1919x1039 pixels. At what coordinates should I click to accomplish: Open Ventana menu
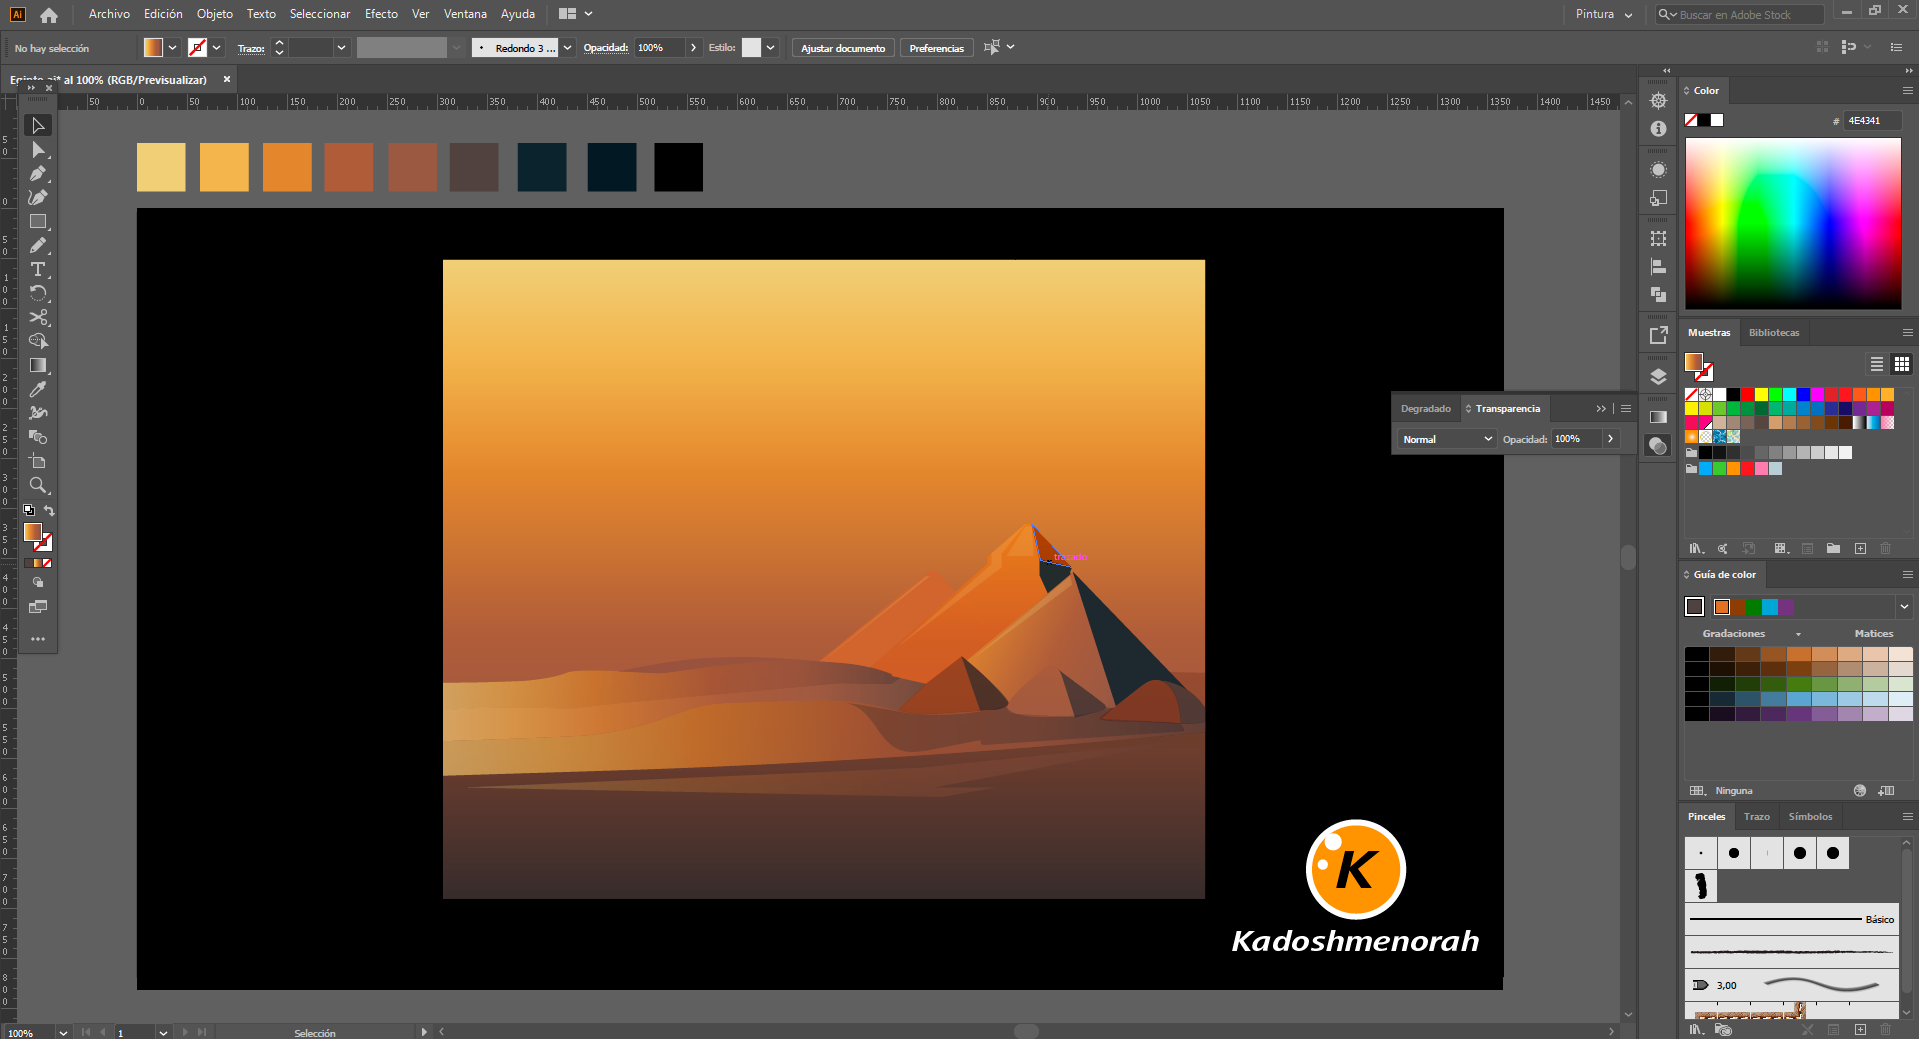[x=465, y=14]
